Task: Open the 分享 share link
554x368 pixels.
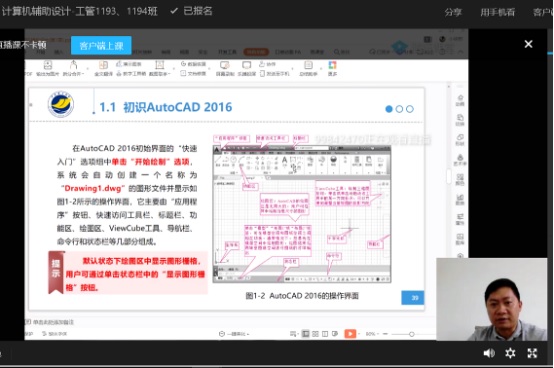Action: (x=453, y=12)
